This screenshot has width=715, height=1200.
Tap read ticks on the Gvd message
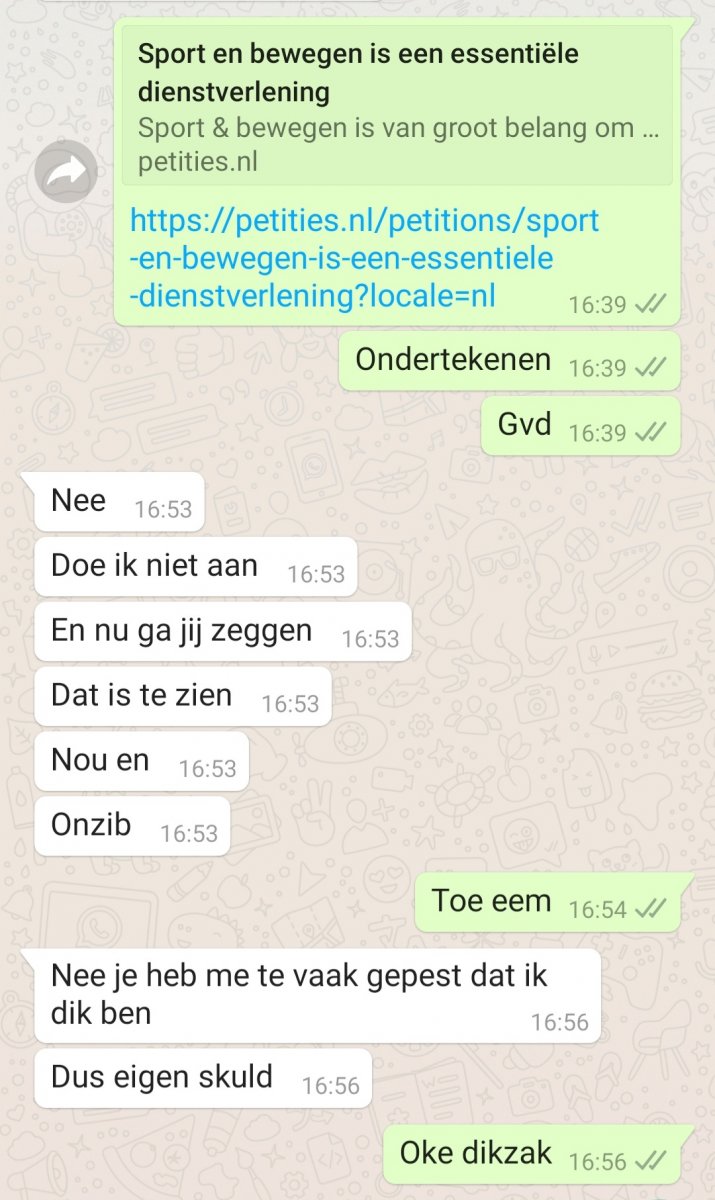[650, 432]
